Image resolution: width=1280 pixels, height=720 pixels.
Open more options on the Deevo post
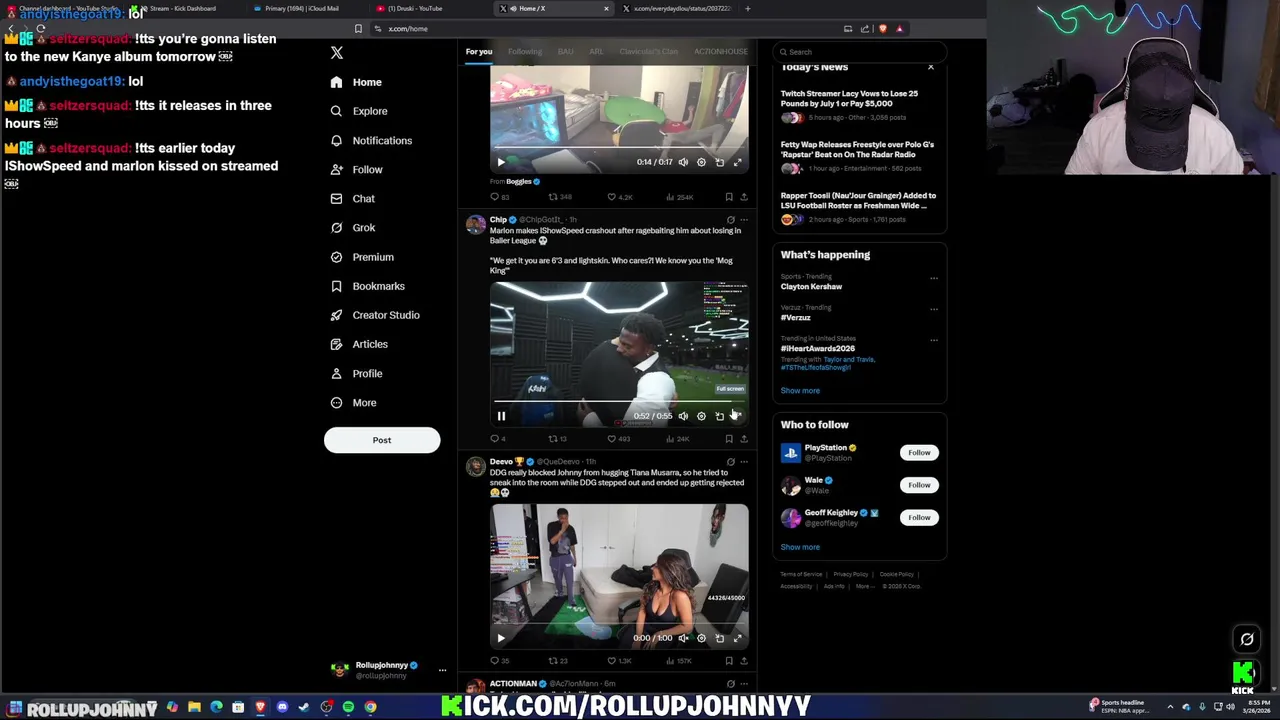[743, 462]
